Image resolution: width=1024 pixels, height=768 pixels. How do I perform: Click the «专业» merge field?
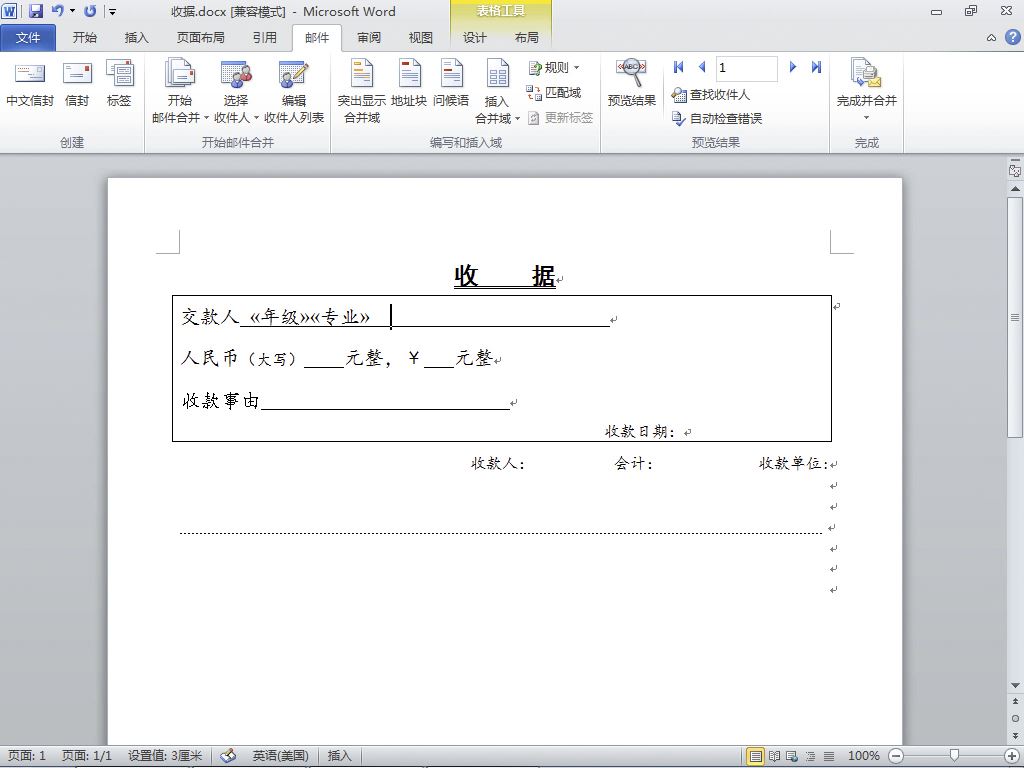tap(340, 317)
